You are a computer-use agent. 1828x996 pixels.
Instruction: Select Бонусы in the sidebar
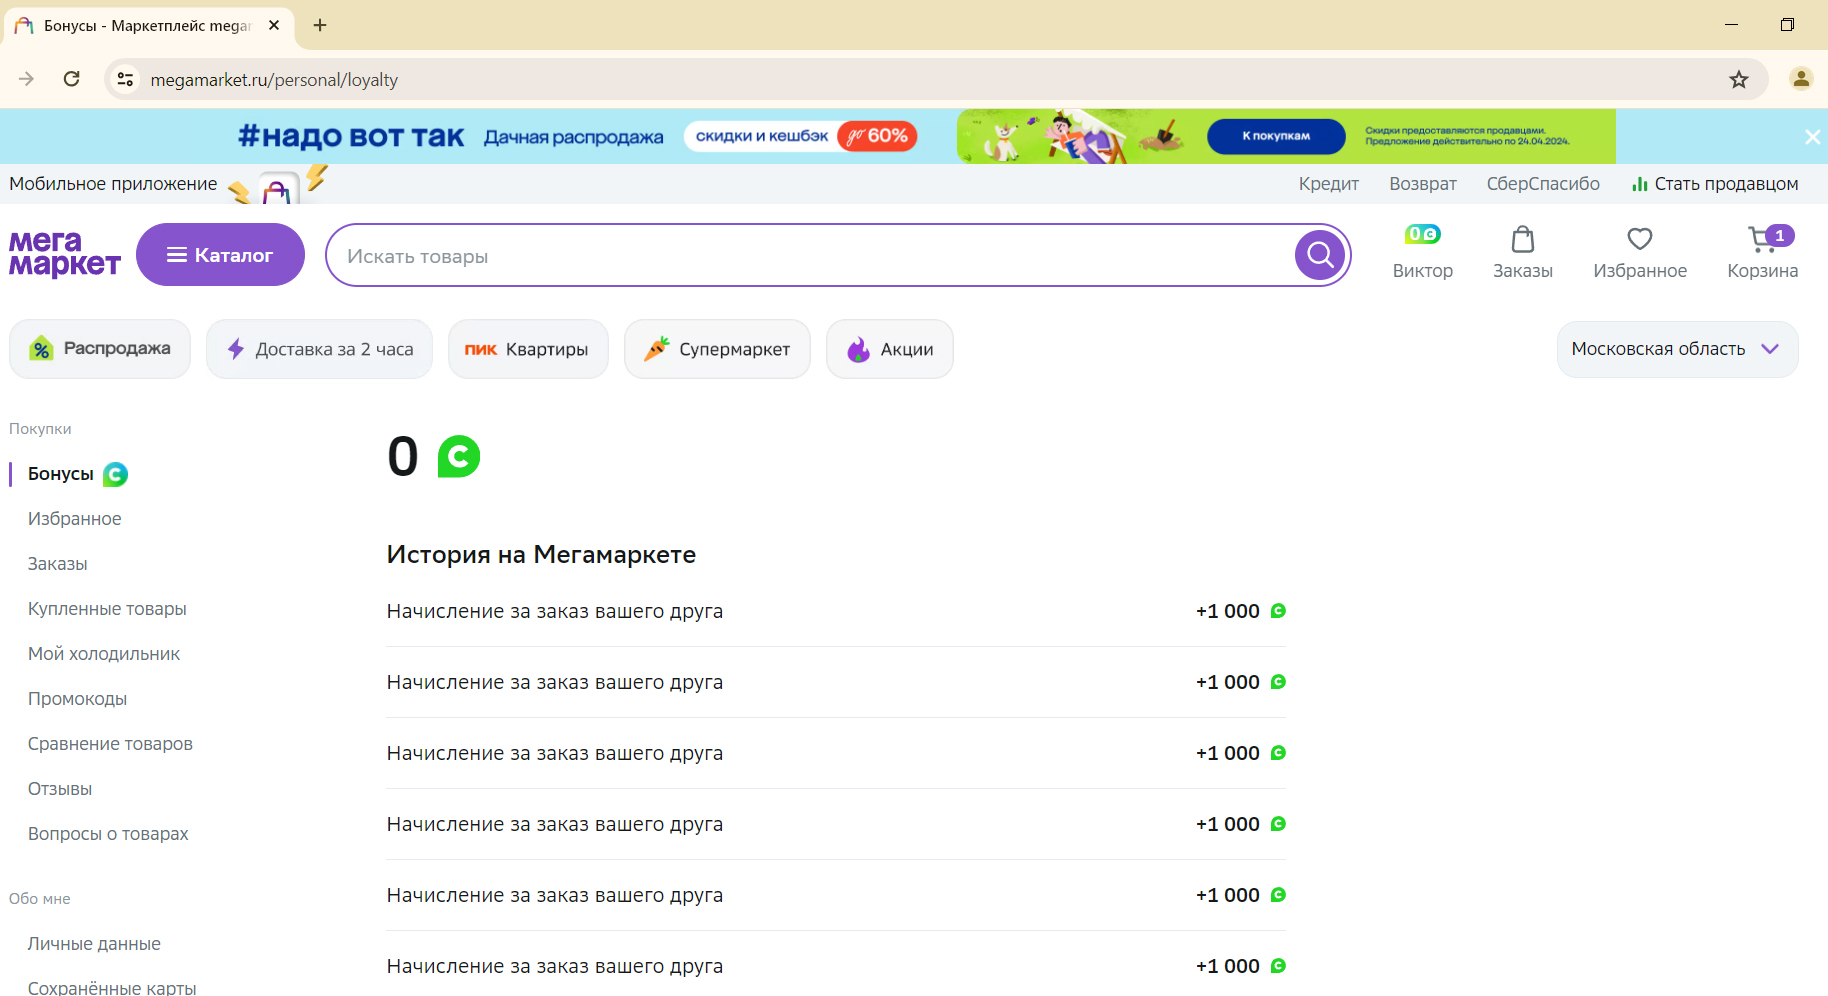(61, 474)
